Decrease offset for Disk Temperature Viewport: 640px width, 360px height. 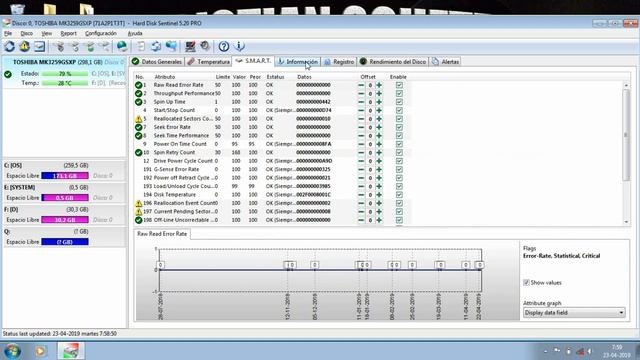point(361,195)
